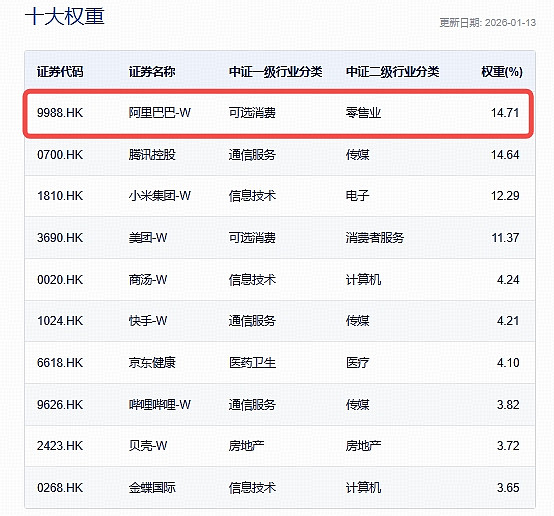Viewport: 554px width, 516px height.
Task: Click the 消费者服务 cell
Action: tap(375, 238)
